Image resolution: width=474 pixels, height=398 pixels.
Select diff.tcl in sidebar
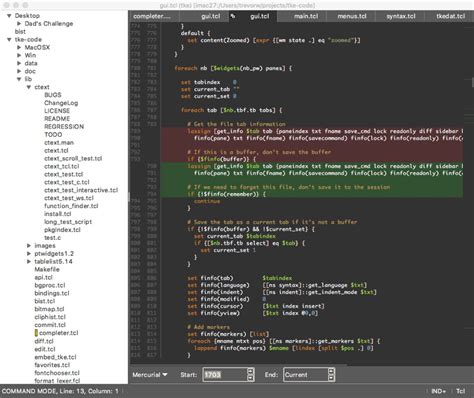(44, 341)
